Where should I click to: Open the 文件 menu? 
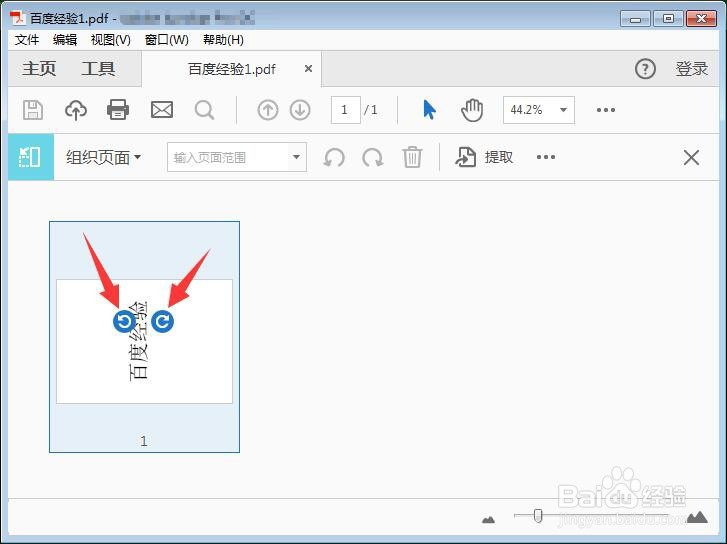click(27, 40)
